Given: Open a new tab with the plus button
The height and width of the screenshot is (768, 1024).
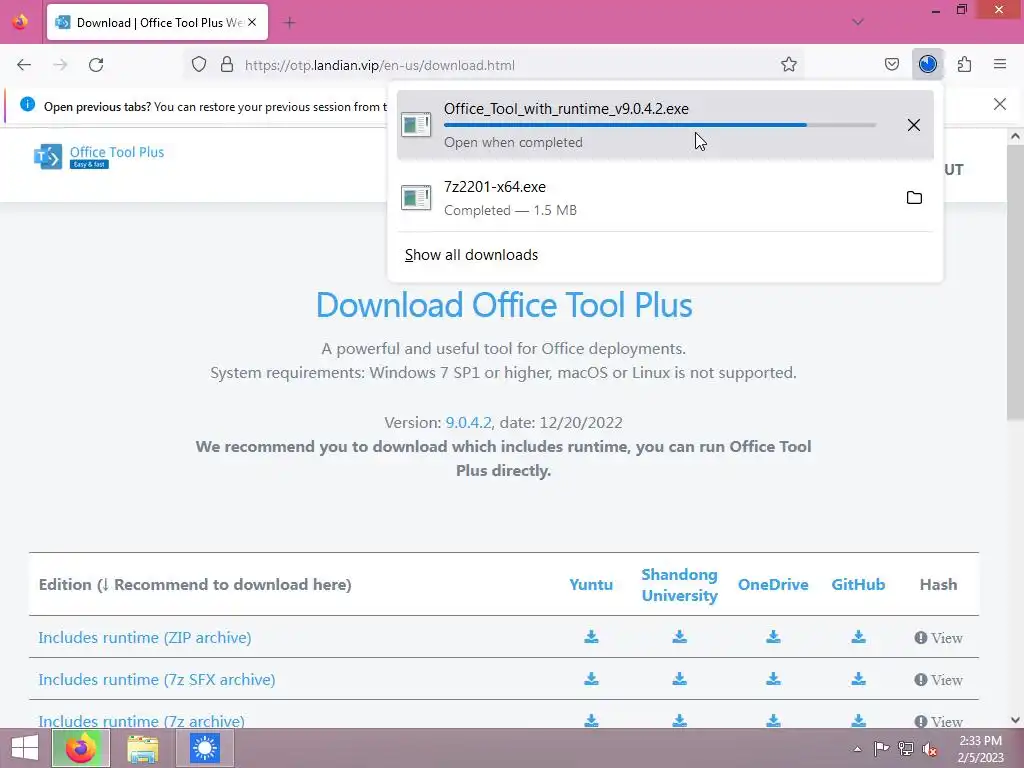Looking at the screenshot, I should 289,23.
